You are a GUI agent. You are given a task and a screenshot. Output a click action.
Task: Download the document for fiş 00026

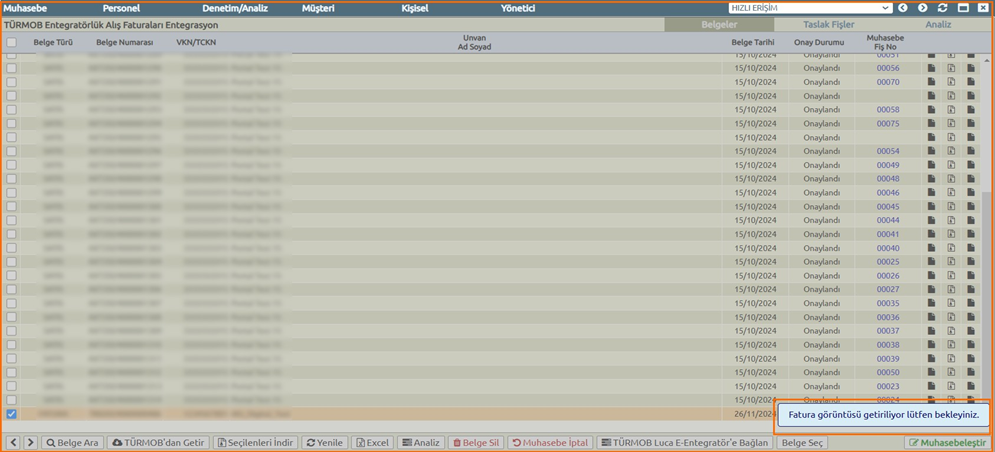(951, 276)
